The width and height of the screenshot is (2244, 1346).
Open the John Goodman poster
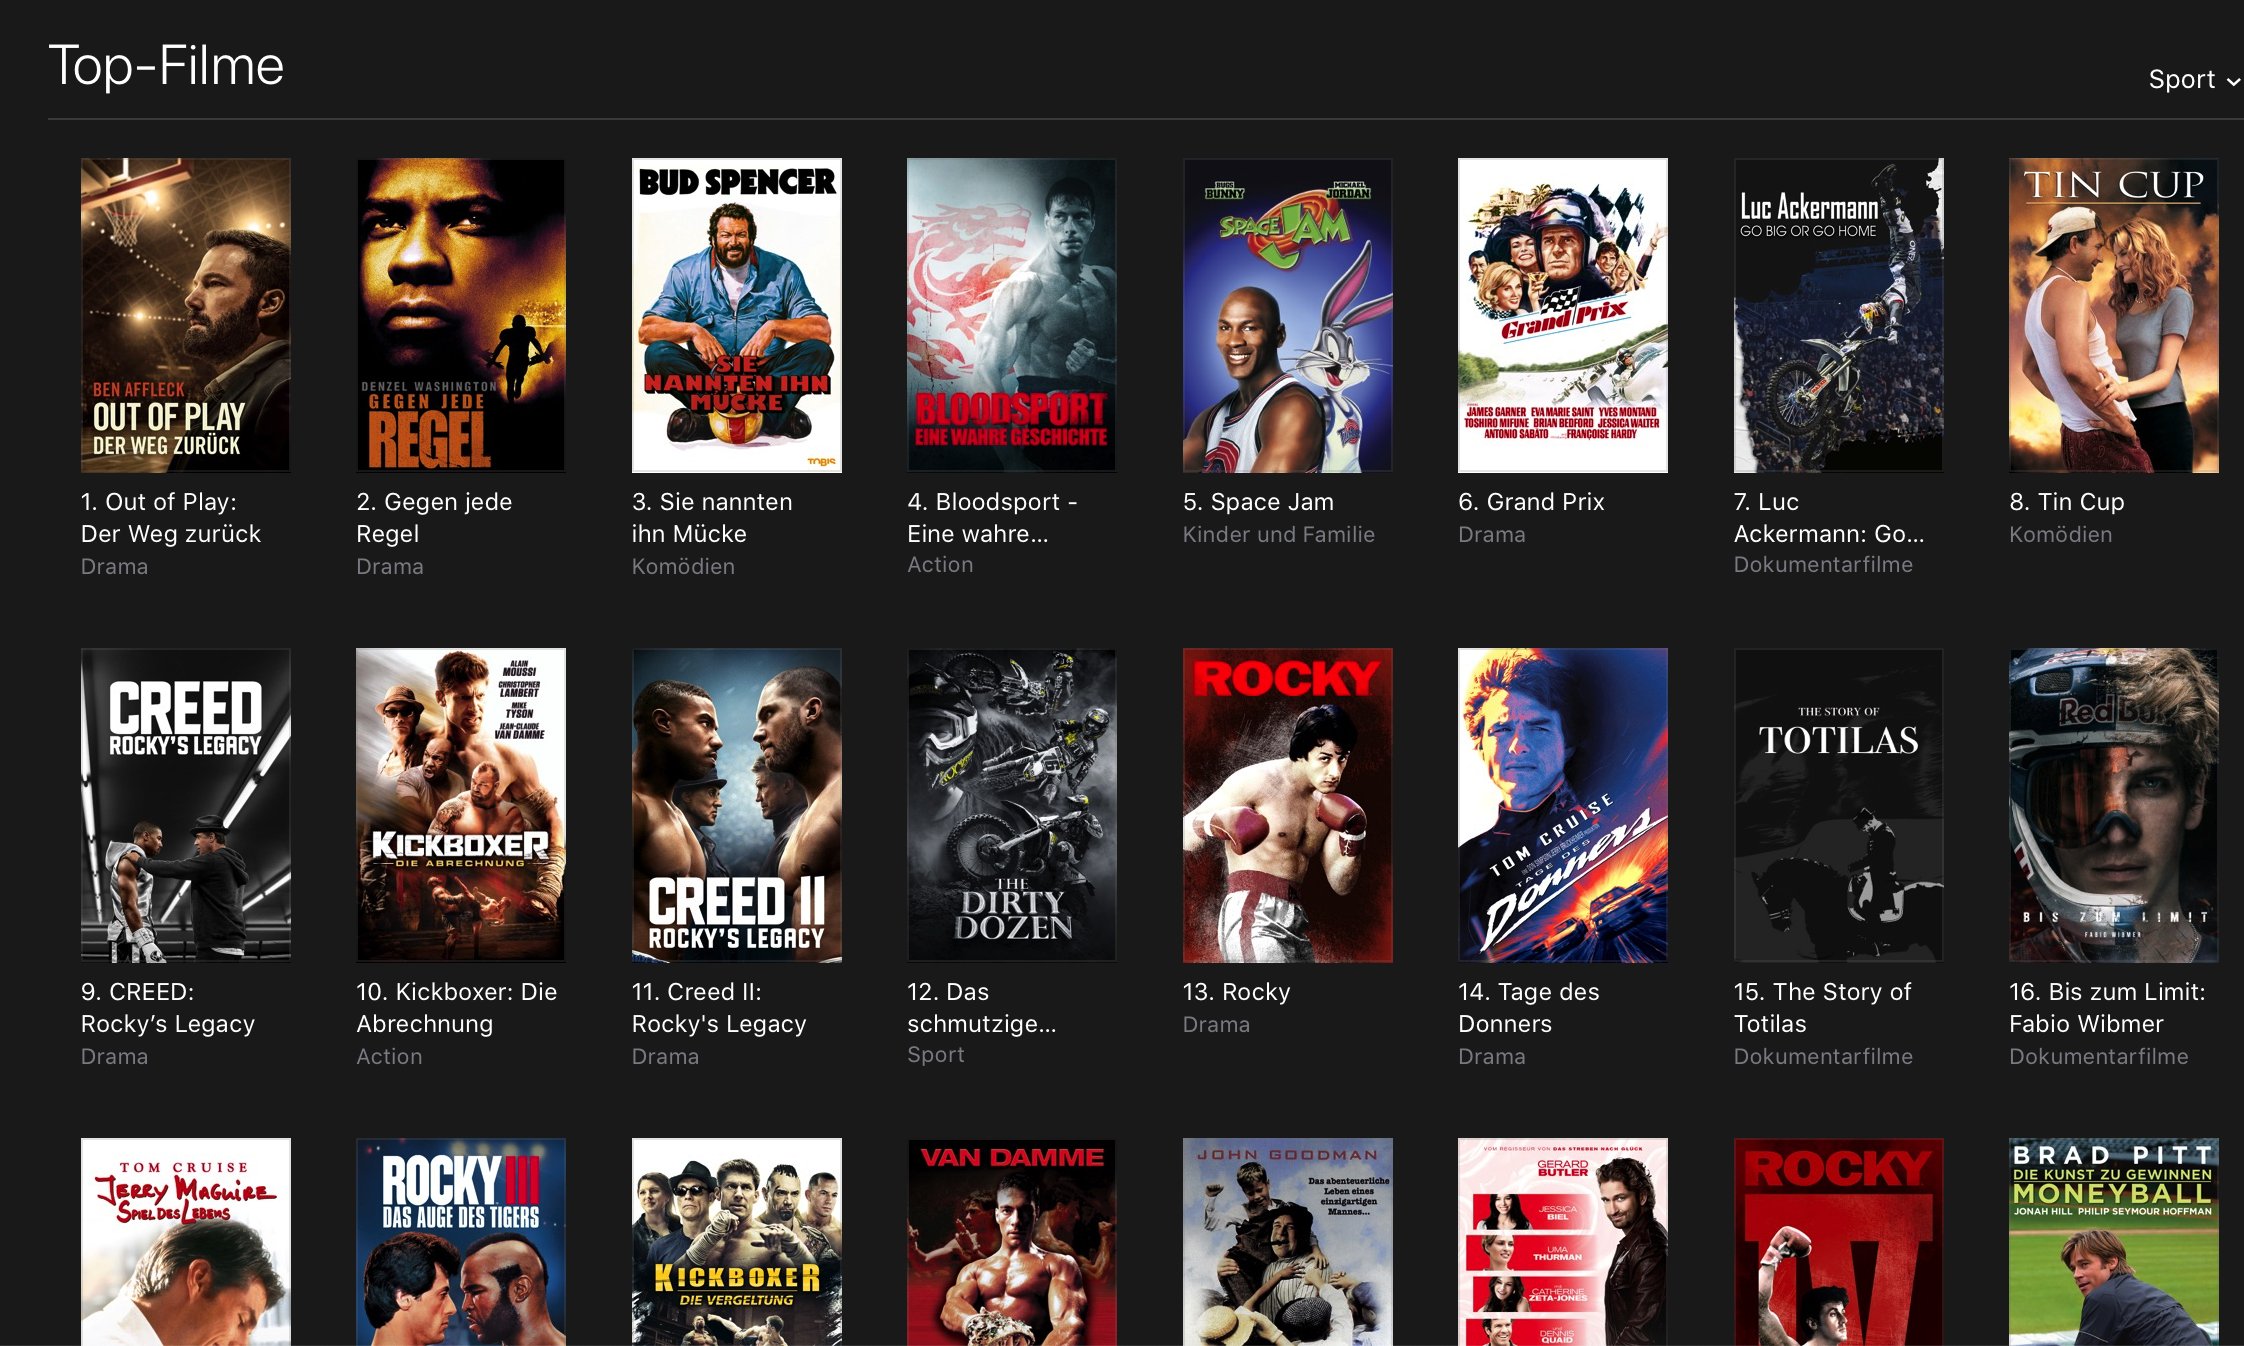point(1288,1242)
